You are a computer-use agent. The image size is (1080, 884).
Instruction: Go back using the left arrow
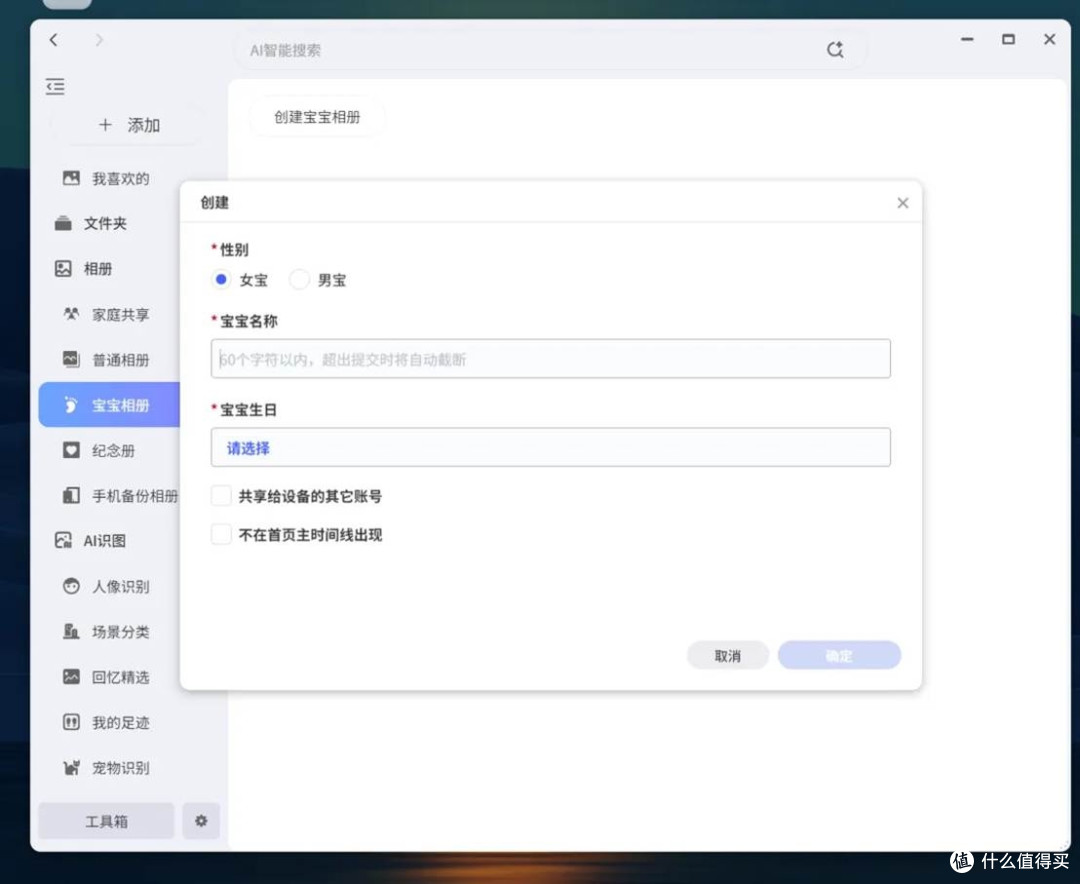pos(54,40)
